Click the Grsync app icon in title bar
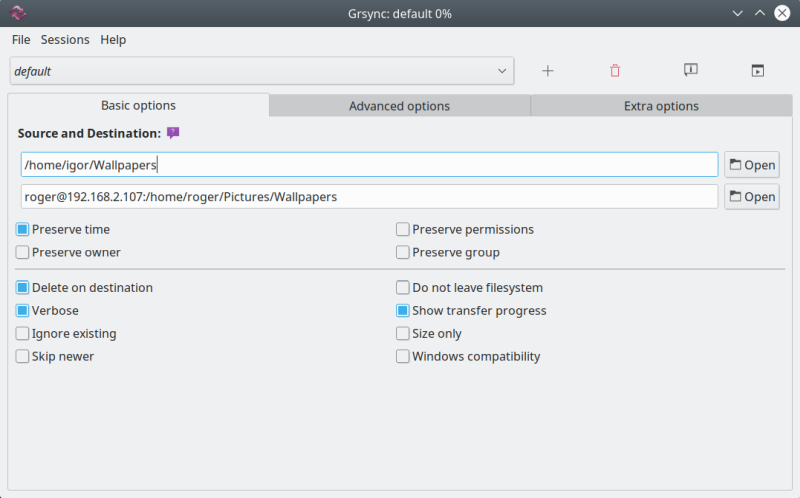This screenshot has width=800, height=498. tap(19, 13)
